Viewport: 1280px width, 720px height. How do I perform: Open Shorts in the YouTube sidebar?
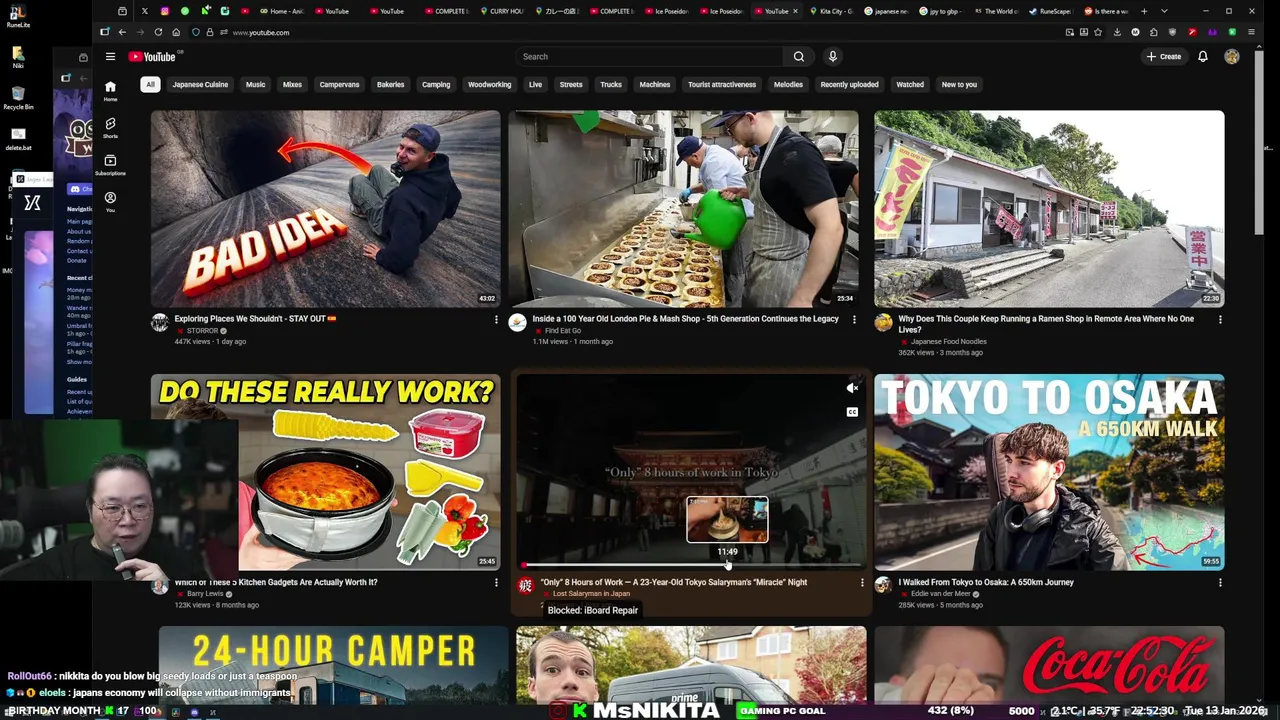(110, 127)
